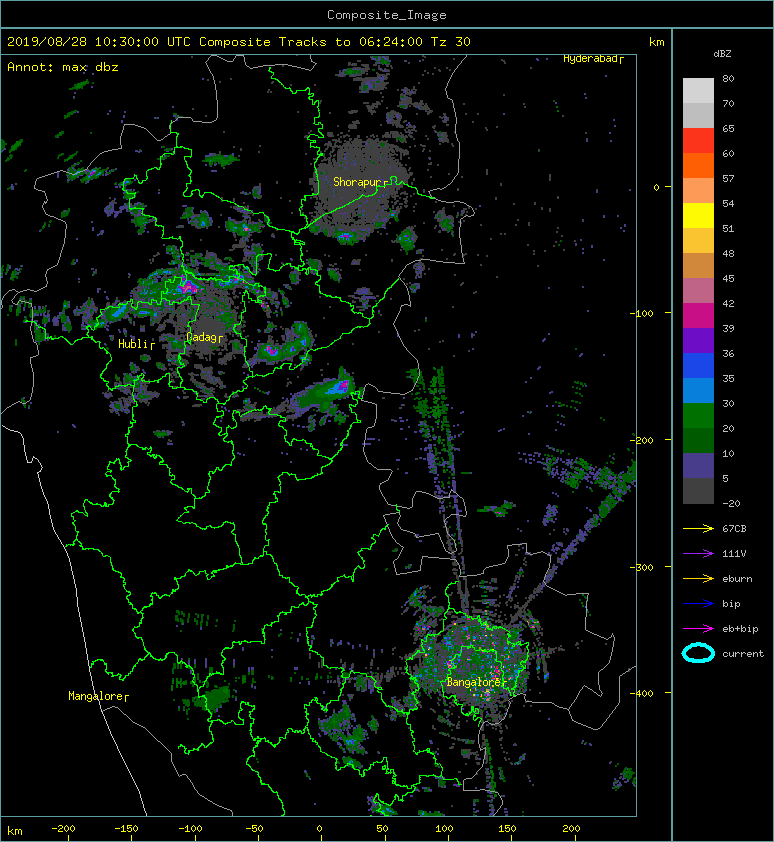Screen dimensions: 774x842
Task: Select the dark gray -20–5 dBZ swatch
Action: click(698, 490)
